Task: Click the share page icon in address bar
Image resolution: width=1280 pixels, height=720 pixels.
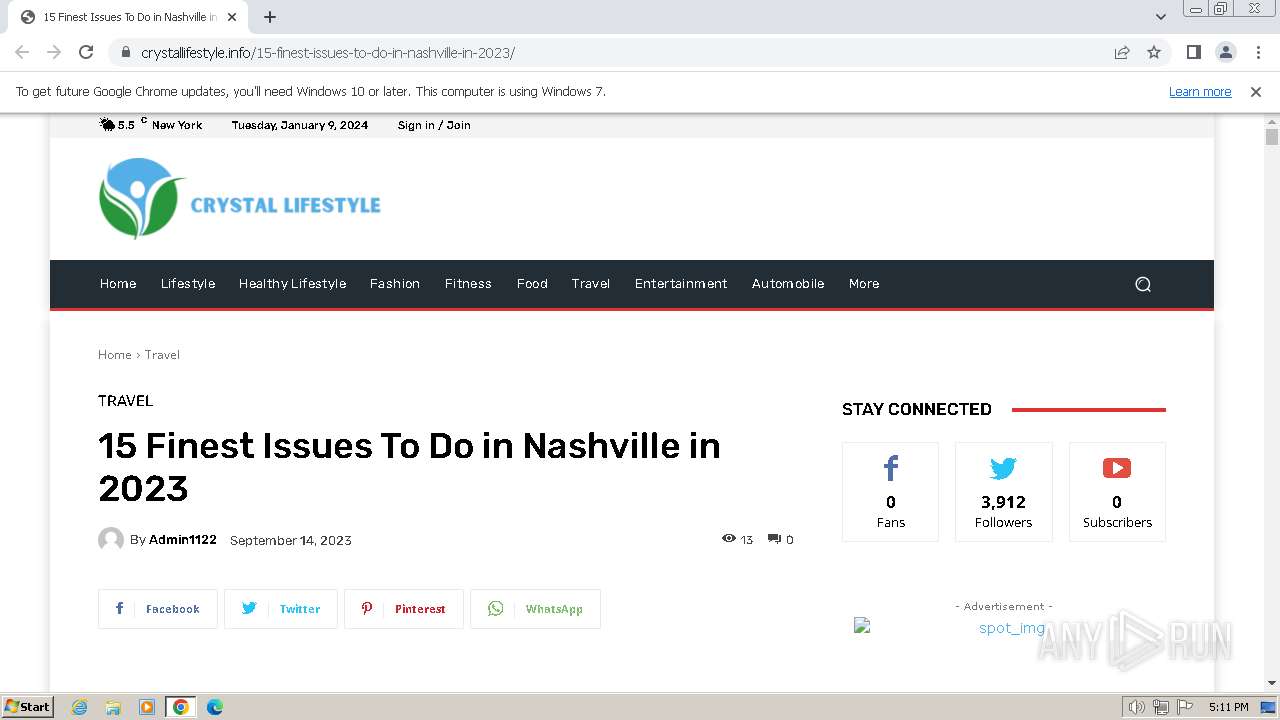Action: [x=1122, y=52]
